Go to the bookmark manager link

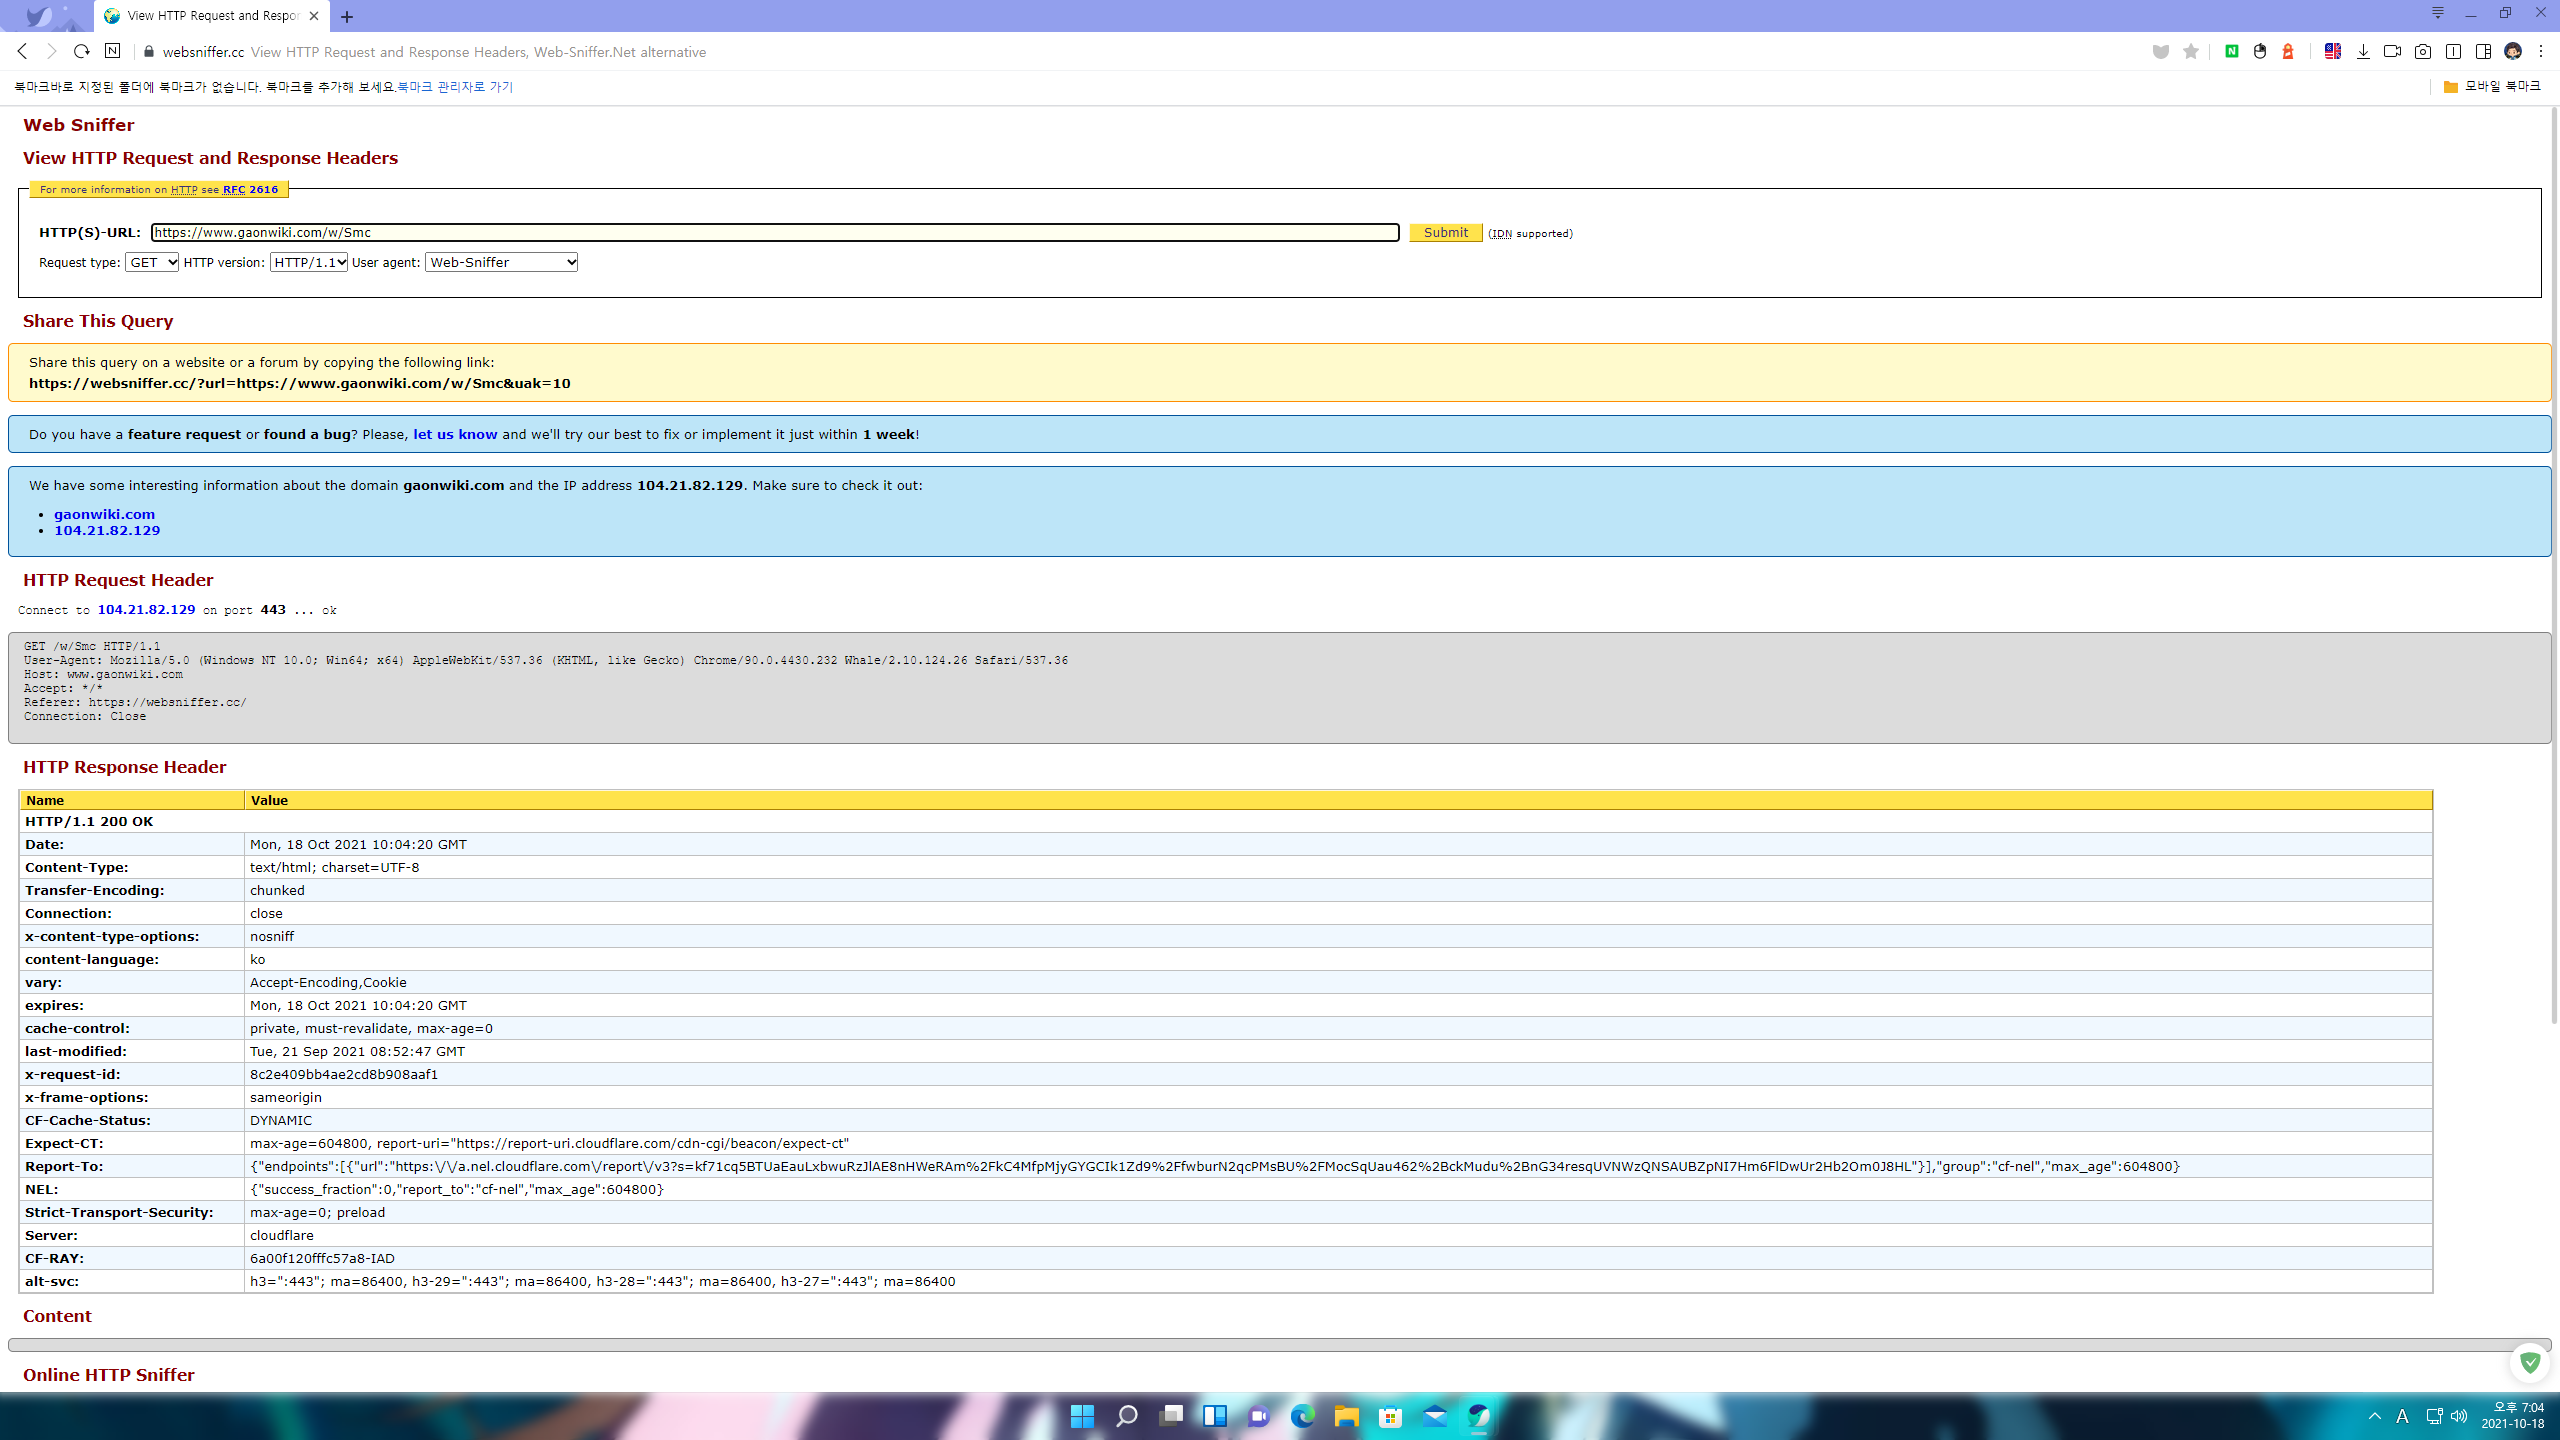[x=455, y=87]
